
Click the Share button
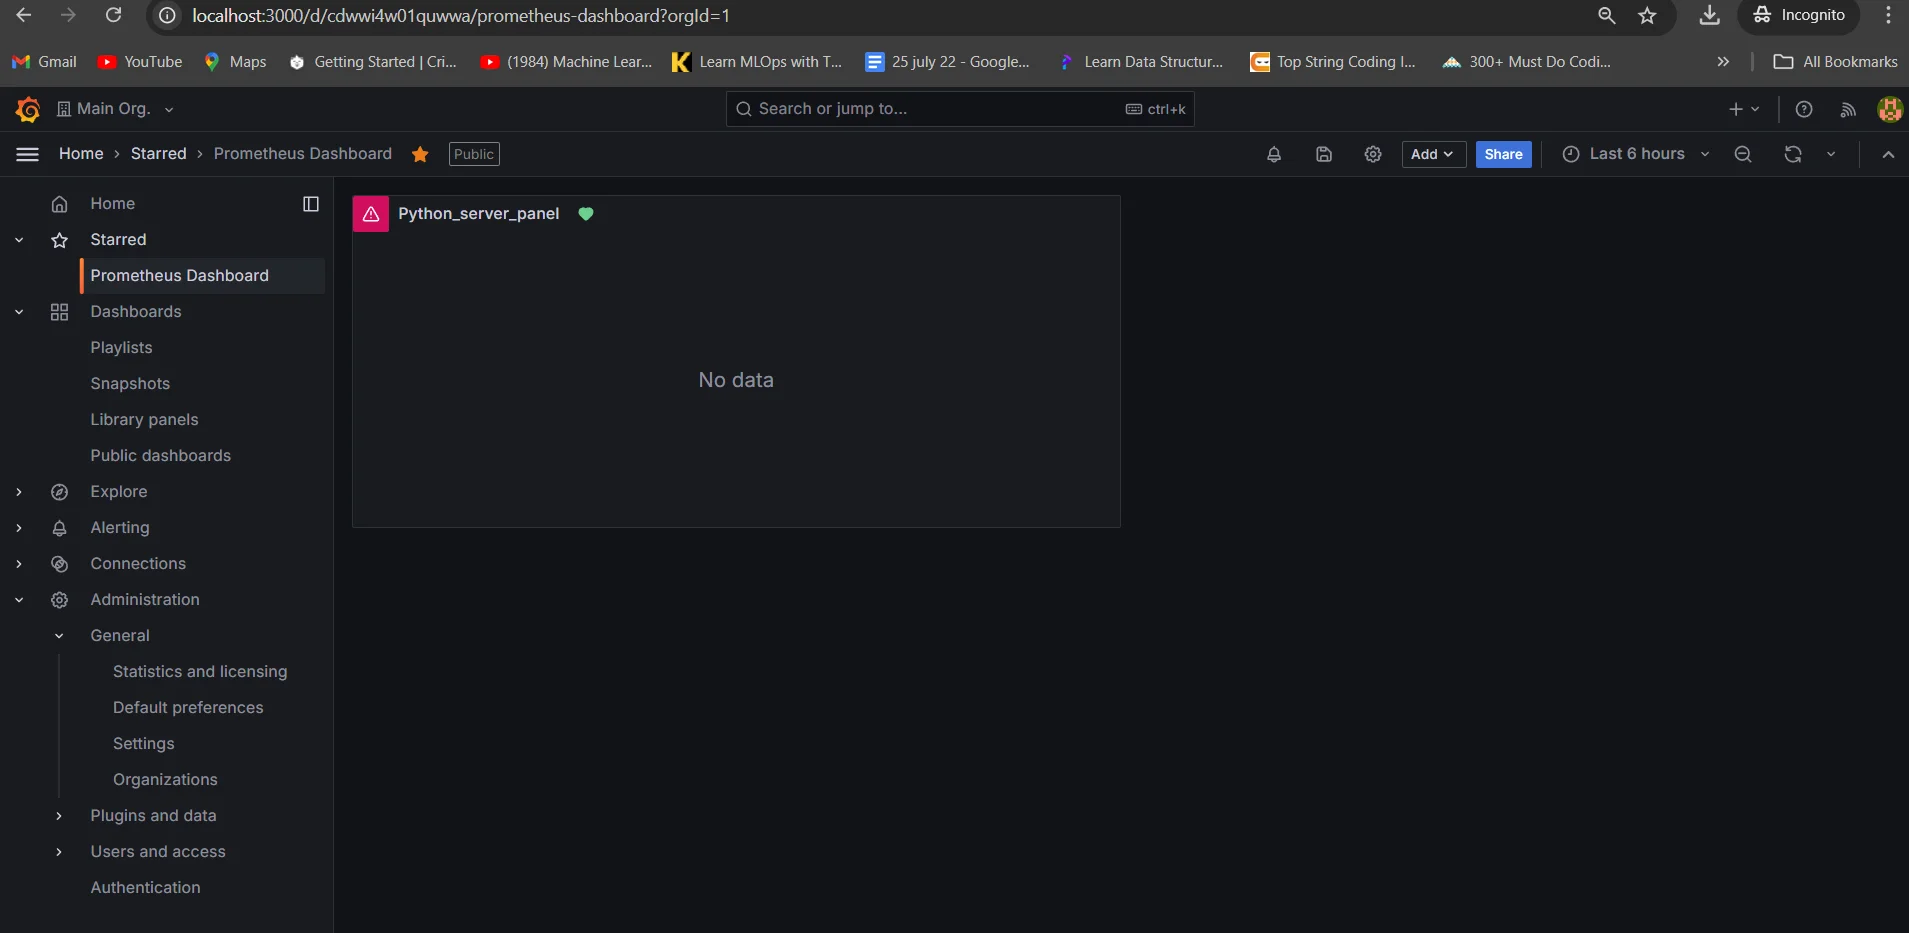coord(1503,154)
